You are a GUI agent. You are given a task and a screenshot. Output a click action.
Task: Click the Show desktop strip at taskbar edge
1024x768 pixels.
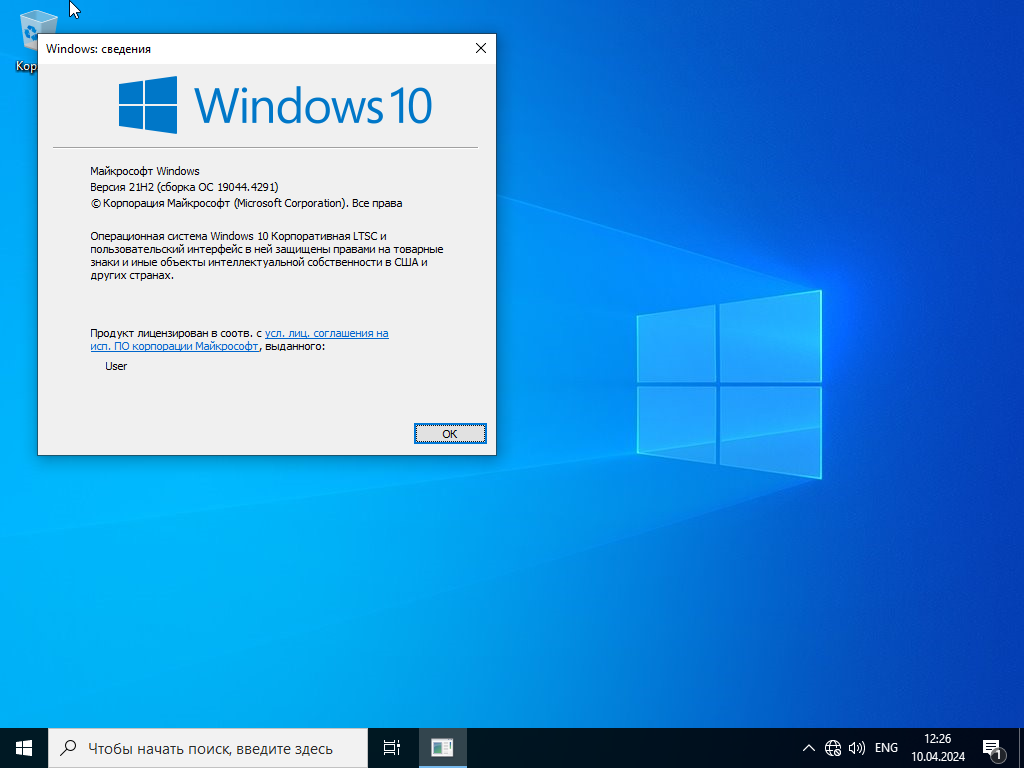click(x=1021, y=748)
